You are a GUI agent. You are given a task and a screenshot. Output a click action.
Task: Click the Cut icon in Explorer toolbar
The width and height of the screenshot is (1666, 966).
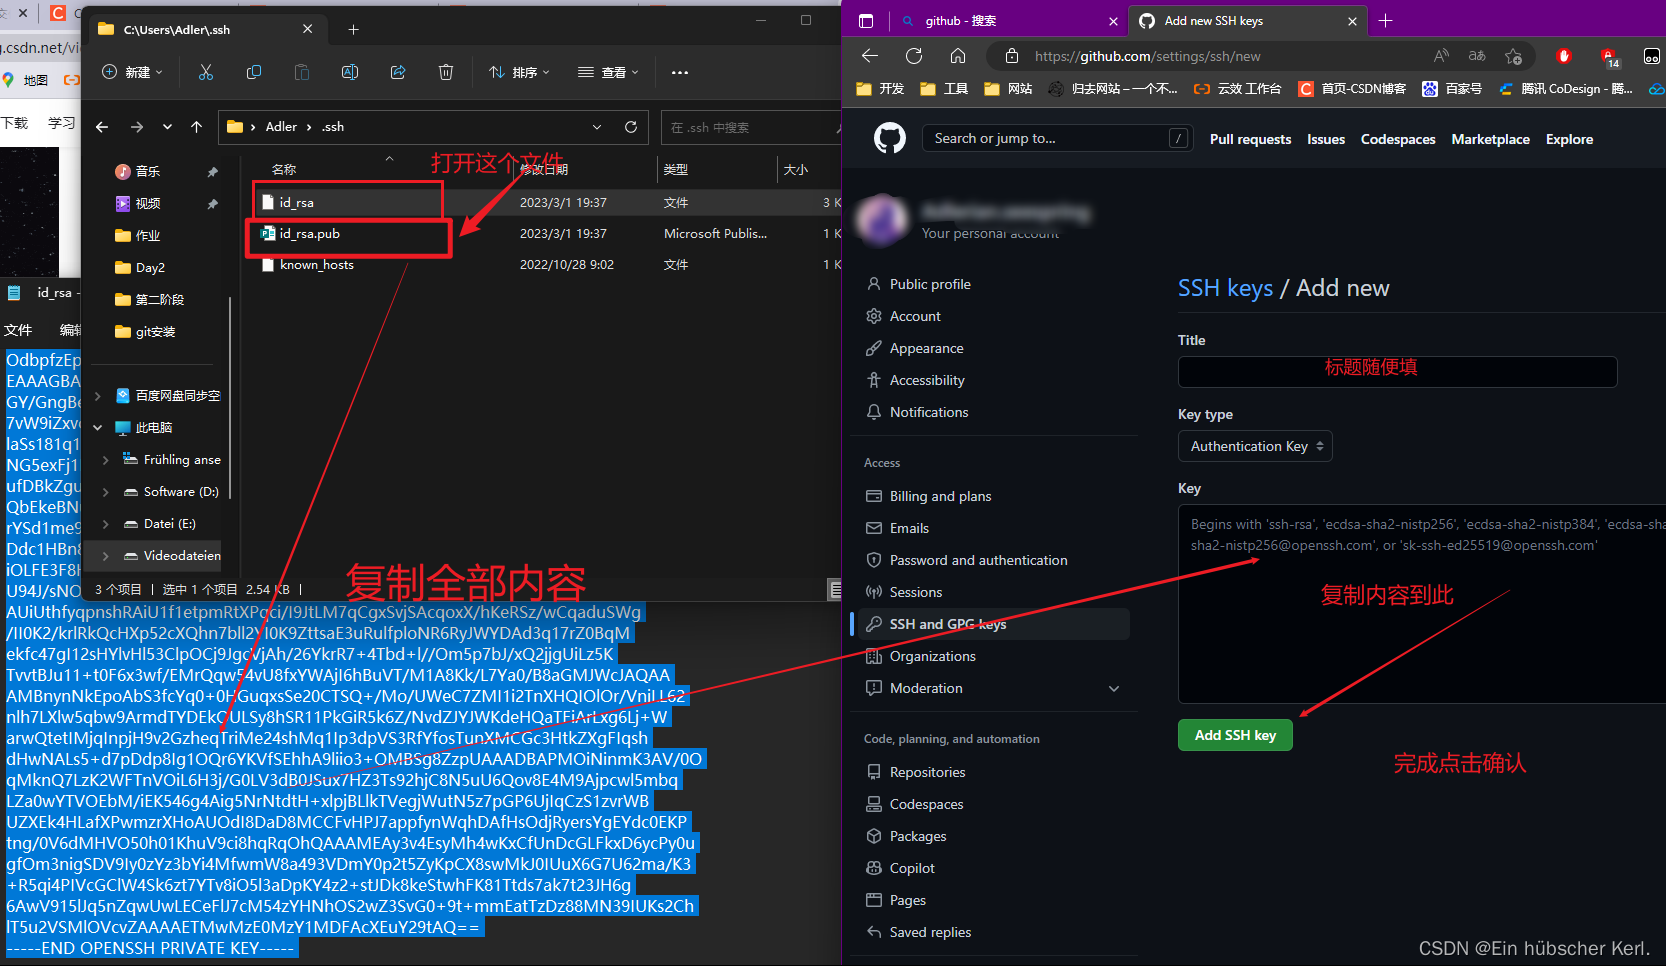(x=206, y=72)
